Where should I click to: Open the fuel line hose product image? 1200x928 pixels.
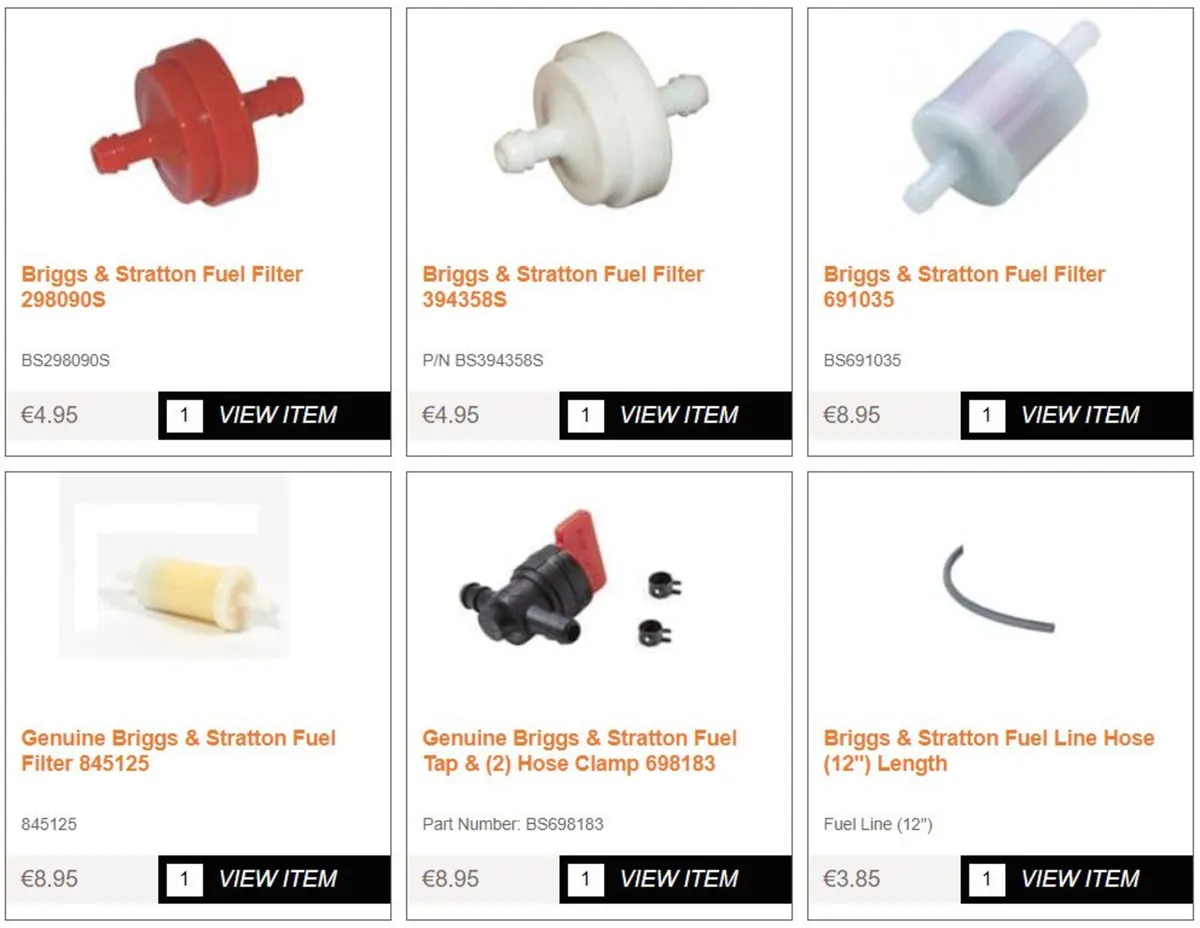click(x=998, y=588)
